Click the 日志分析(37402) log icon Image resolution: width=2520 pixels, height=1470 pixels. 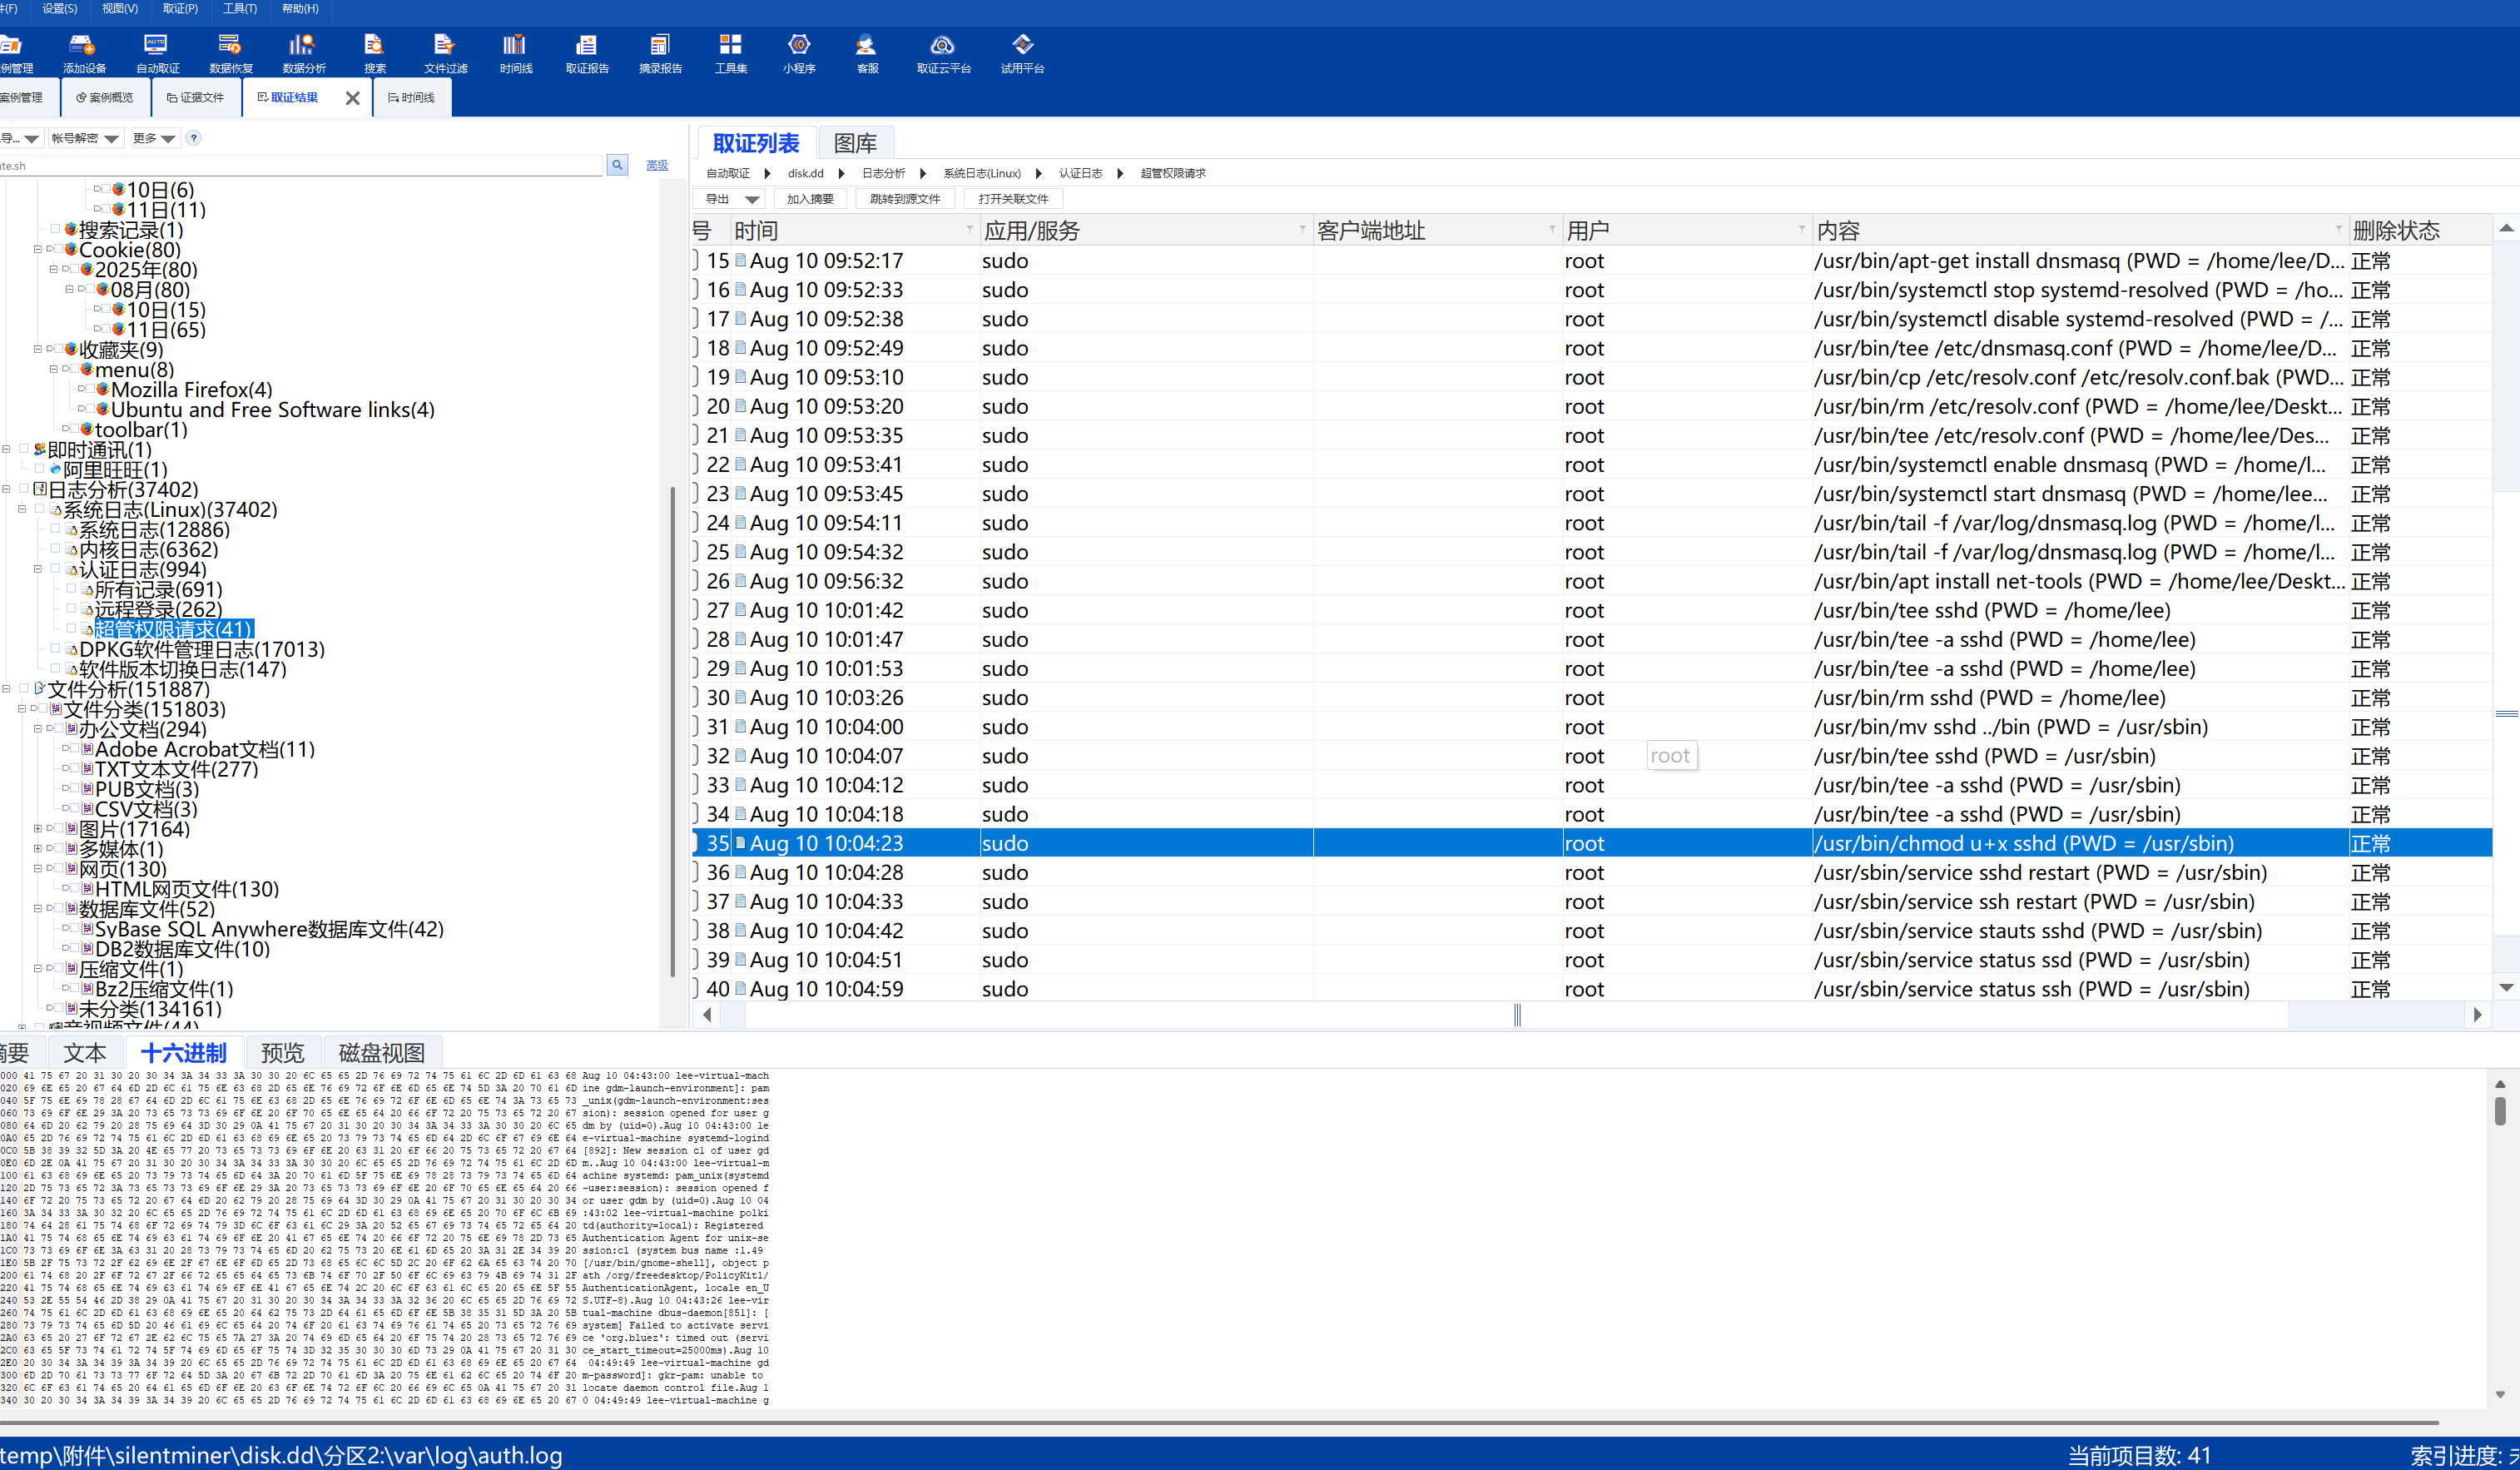[40, 489]
